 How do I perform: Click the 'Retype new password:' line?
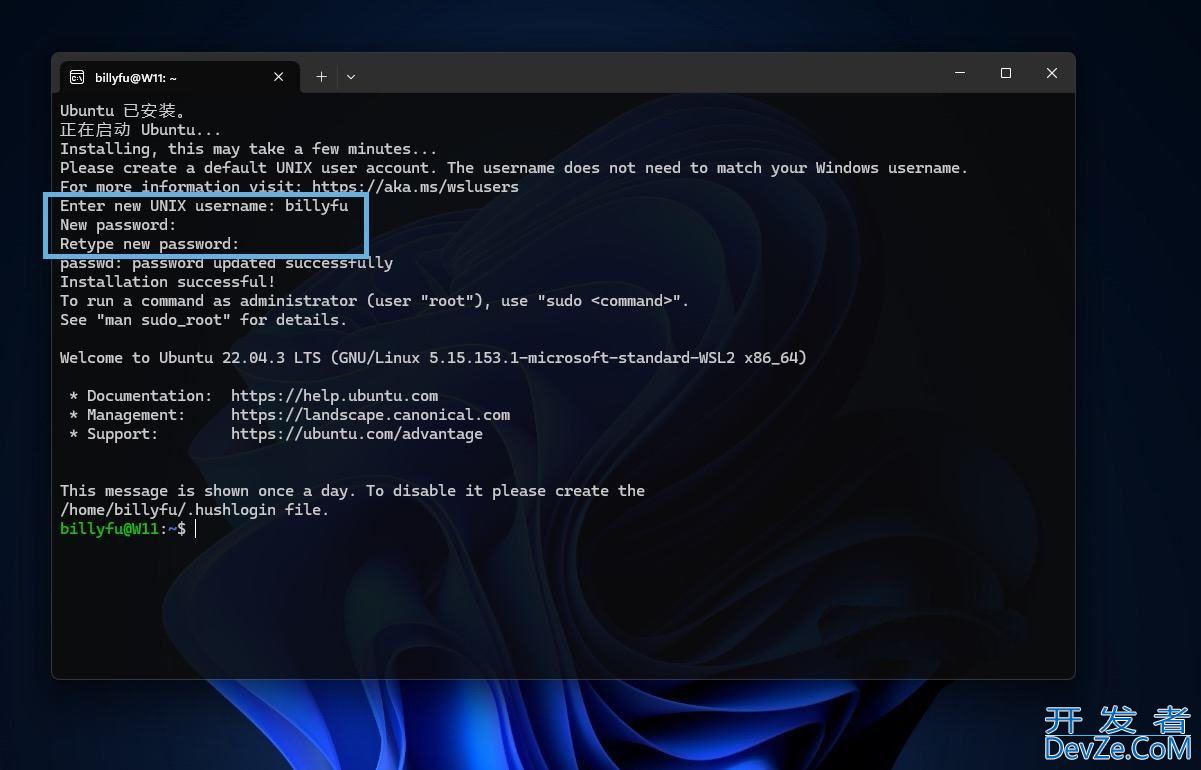tap(150, 244)
